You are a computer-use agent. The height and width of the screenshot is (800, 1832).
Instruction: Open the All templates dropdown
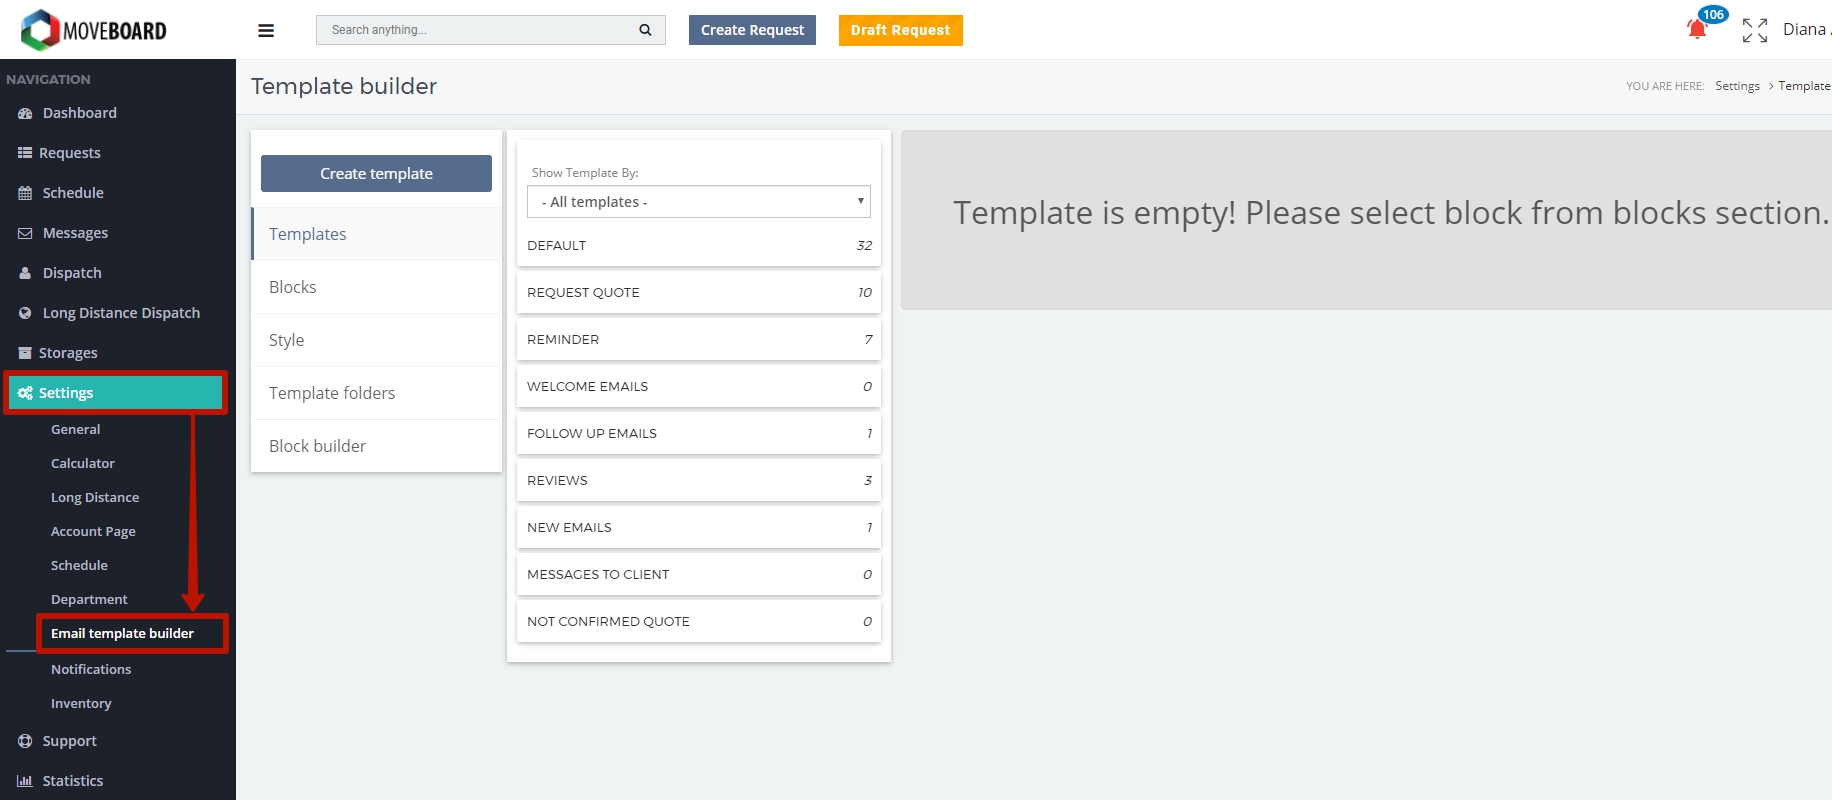click(x=698, y=202)
